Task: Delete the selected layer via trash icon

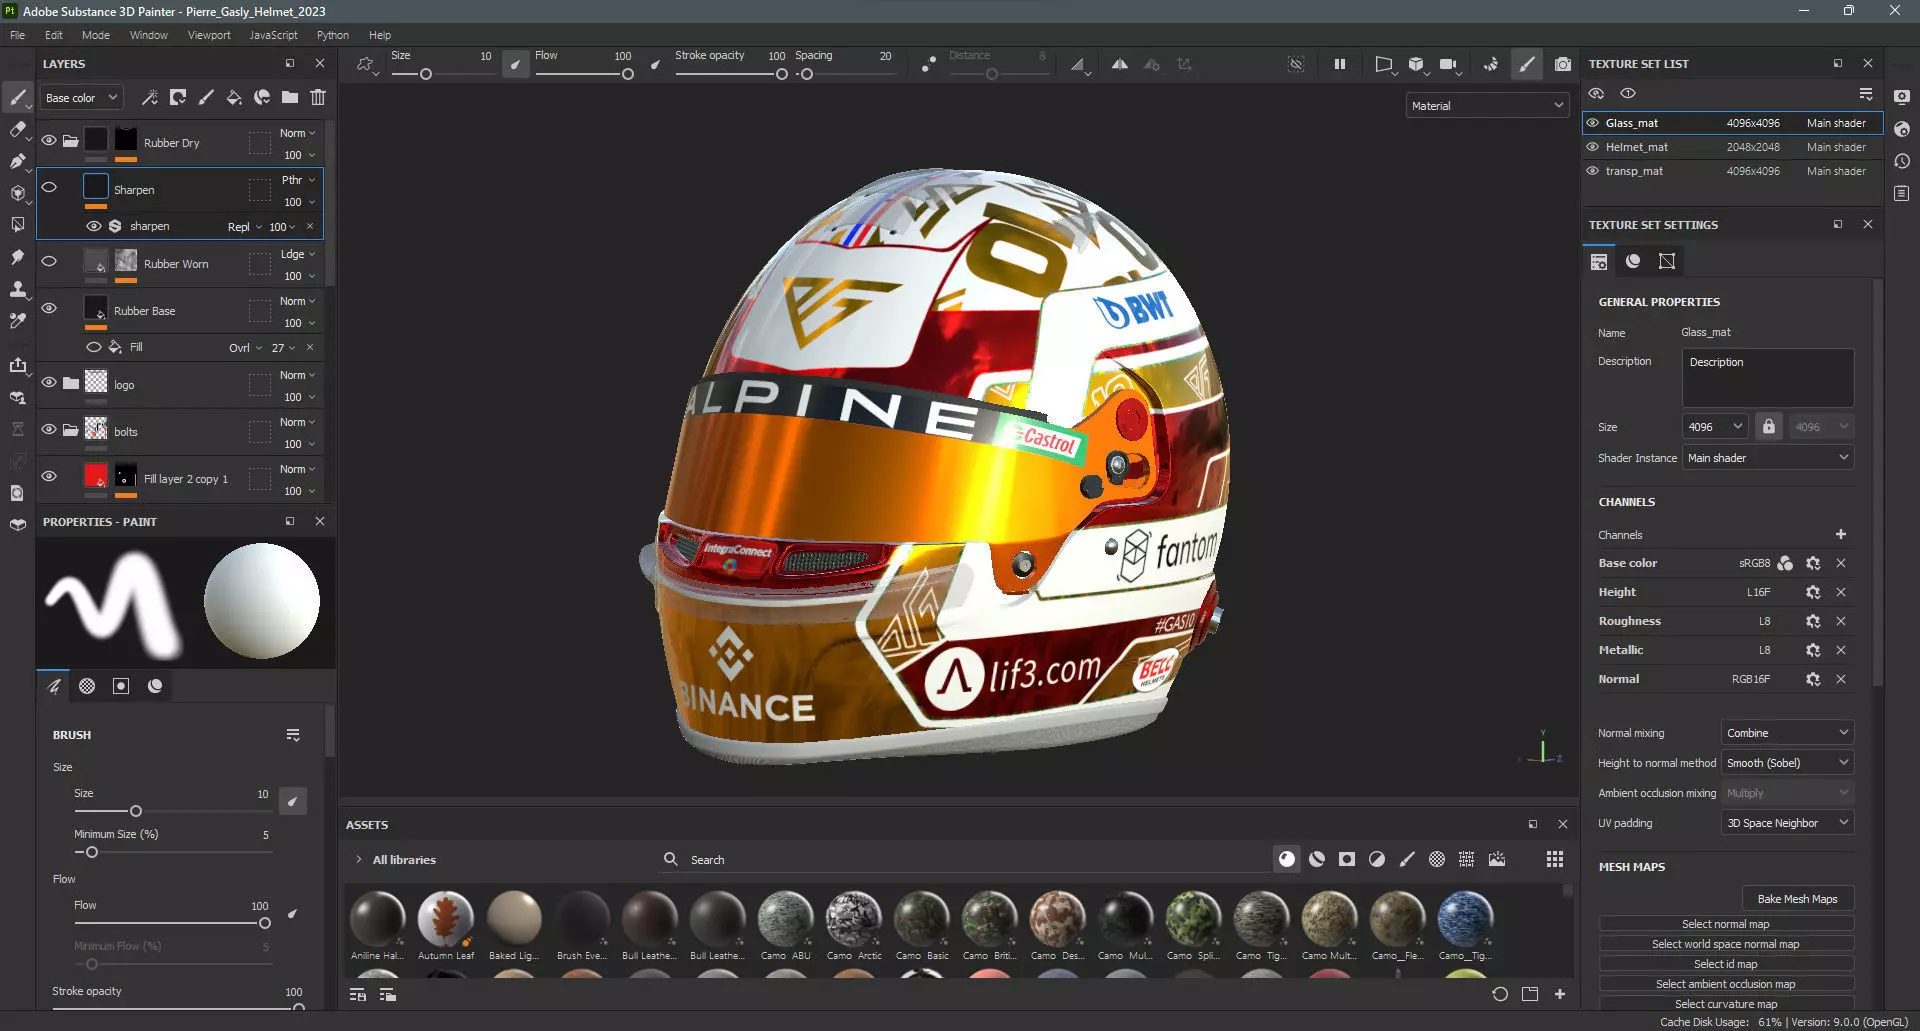Action: point(318,97)
